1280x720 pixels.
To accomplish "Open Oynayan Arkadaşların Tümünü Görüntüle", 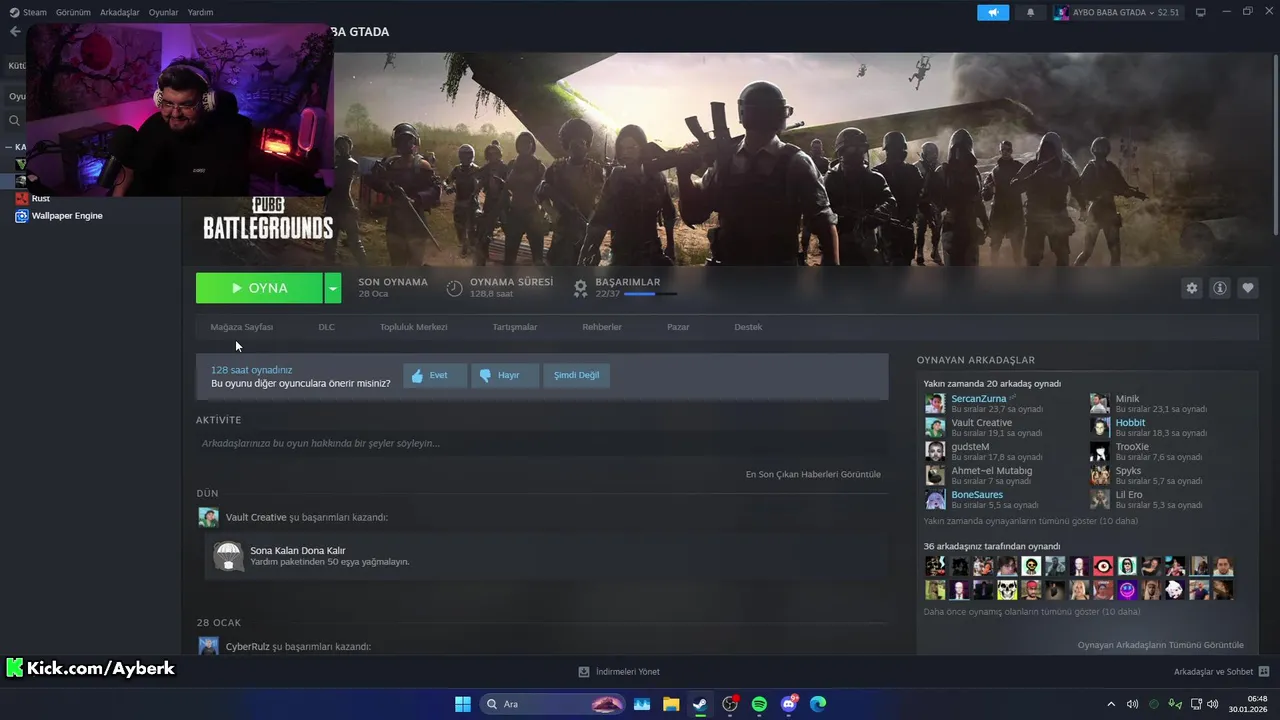I will (x=1161, y=645).
